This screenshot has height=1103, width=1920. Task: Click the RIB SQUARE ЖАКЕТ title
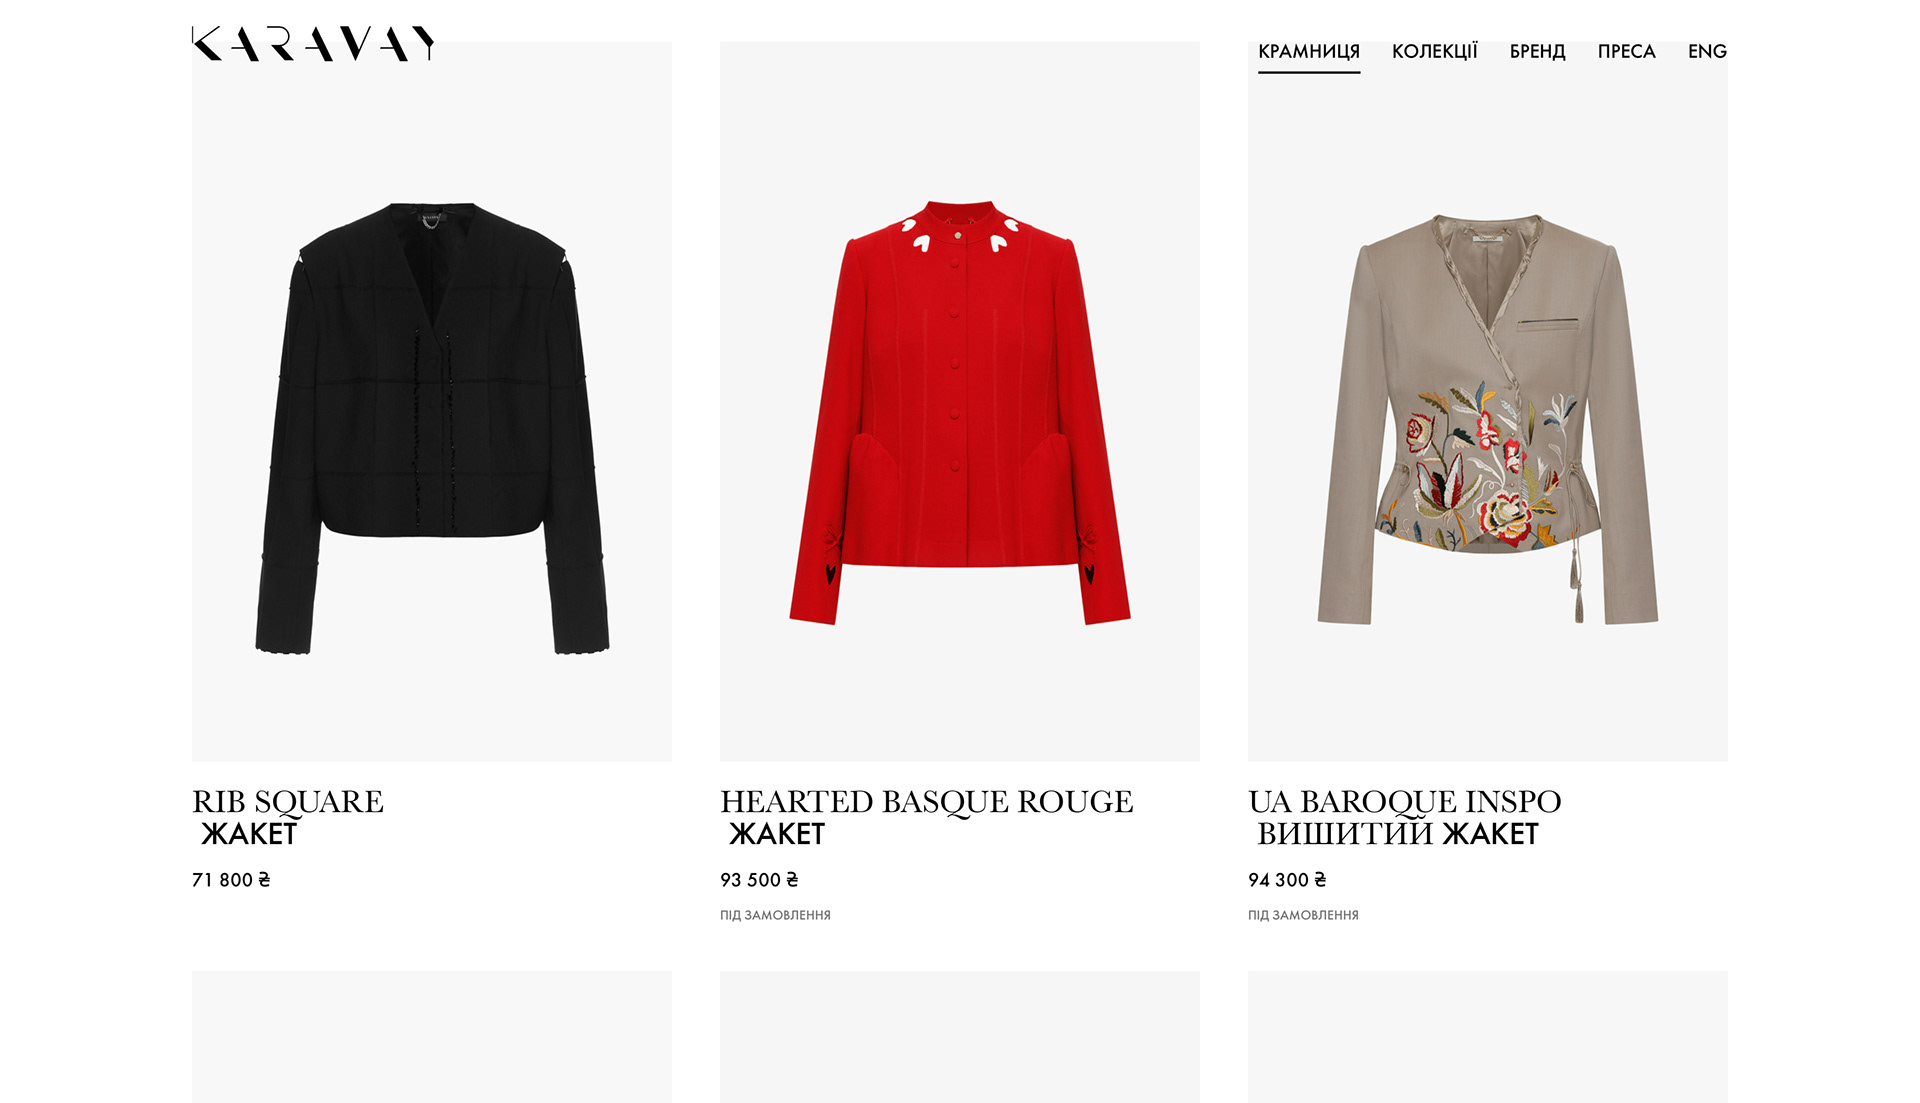pyautogui.click(x=288, y=817)
